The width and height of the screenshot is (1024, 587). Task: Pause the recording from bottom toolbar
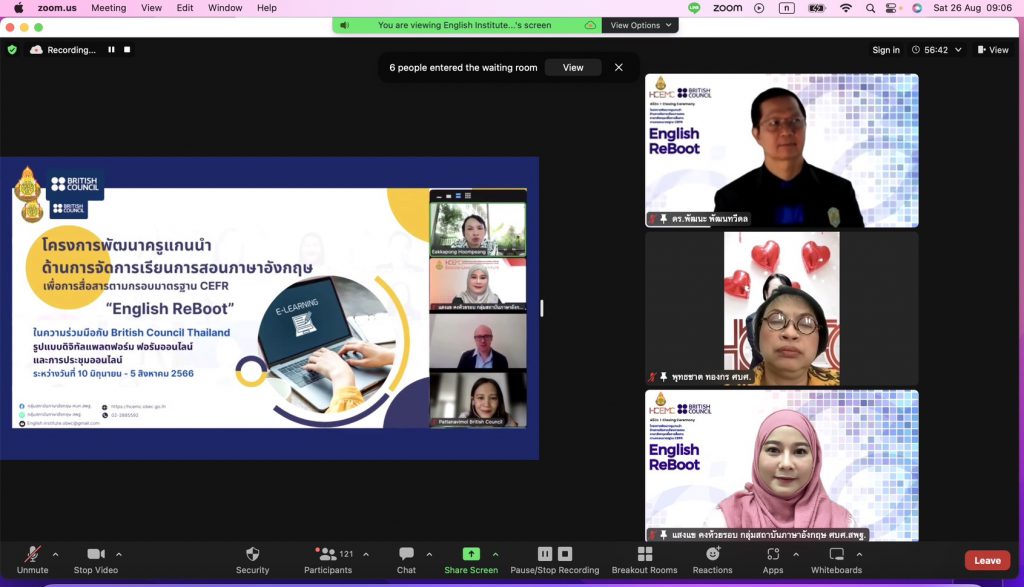point(545,554)
